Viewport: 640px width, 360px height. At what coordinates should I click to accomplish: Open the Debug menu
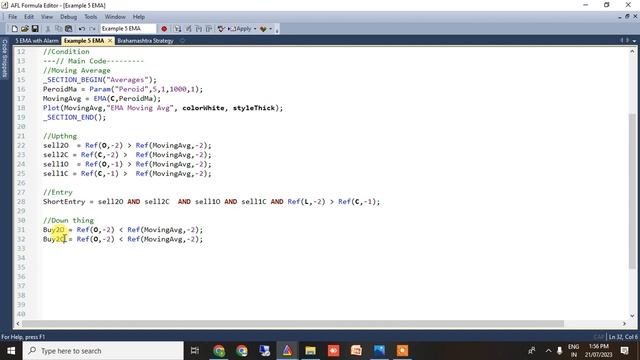tap(68, 17)
